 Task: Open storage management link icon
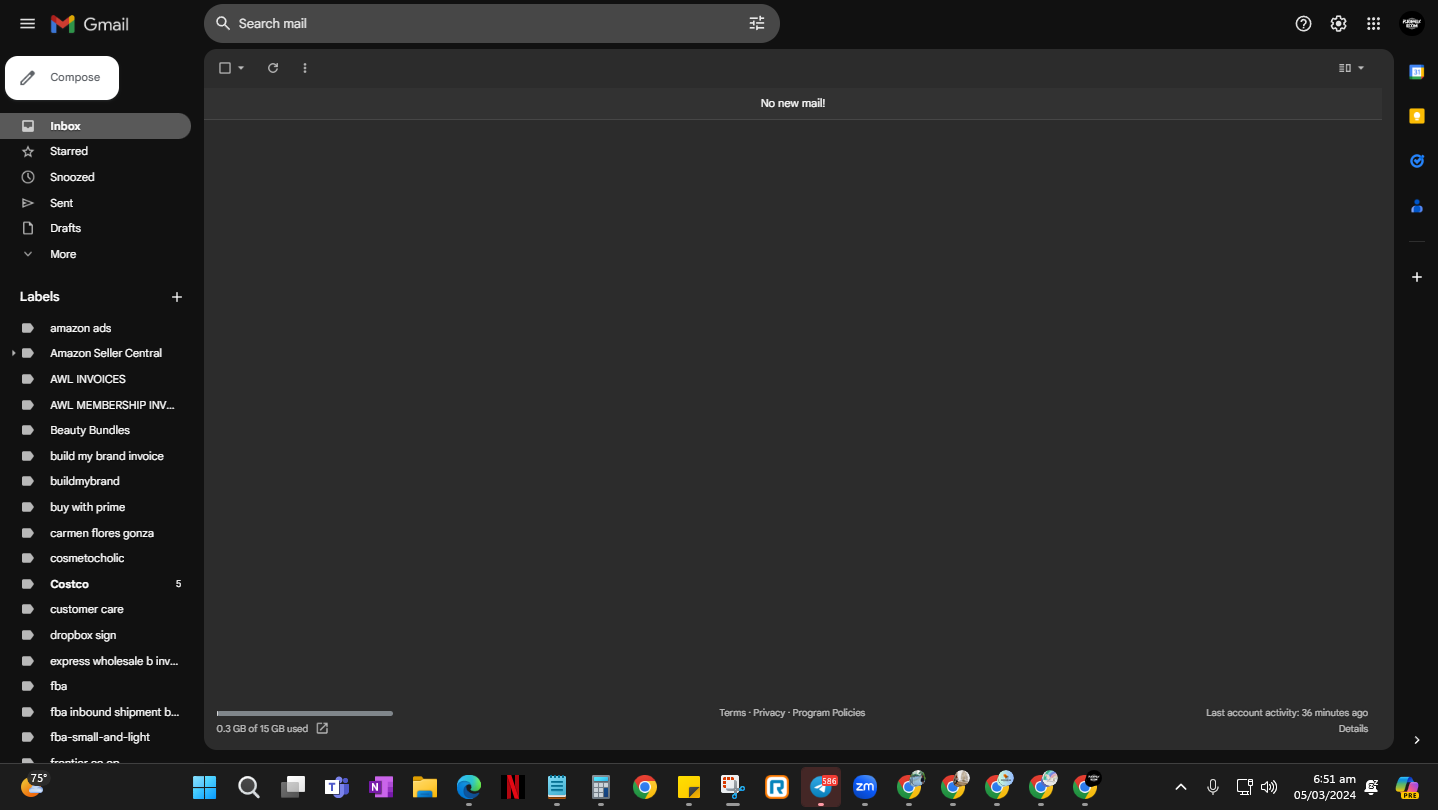pyautogui.click(x=322, y=729)
